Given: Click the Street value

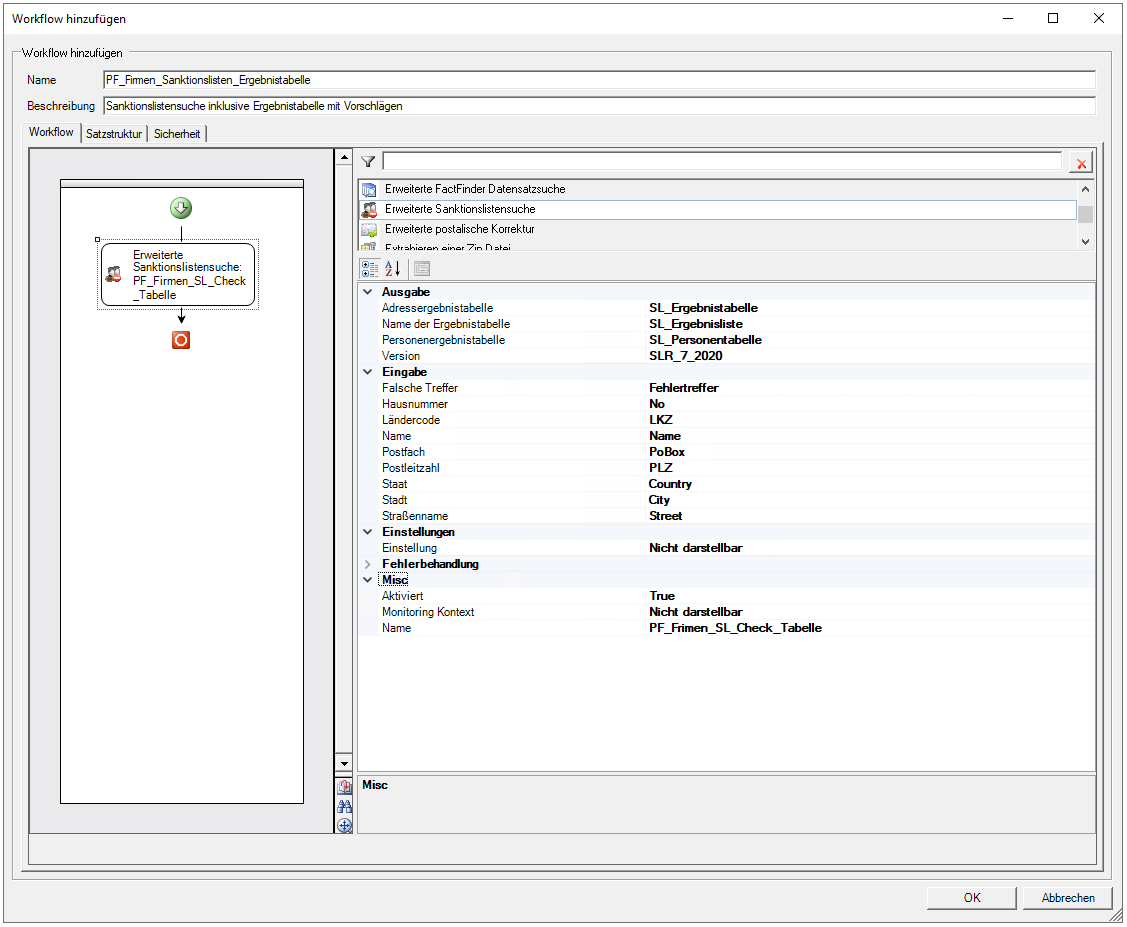Looking at the screenshot, I should [666, 516].
